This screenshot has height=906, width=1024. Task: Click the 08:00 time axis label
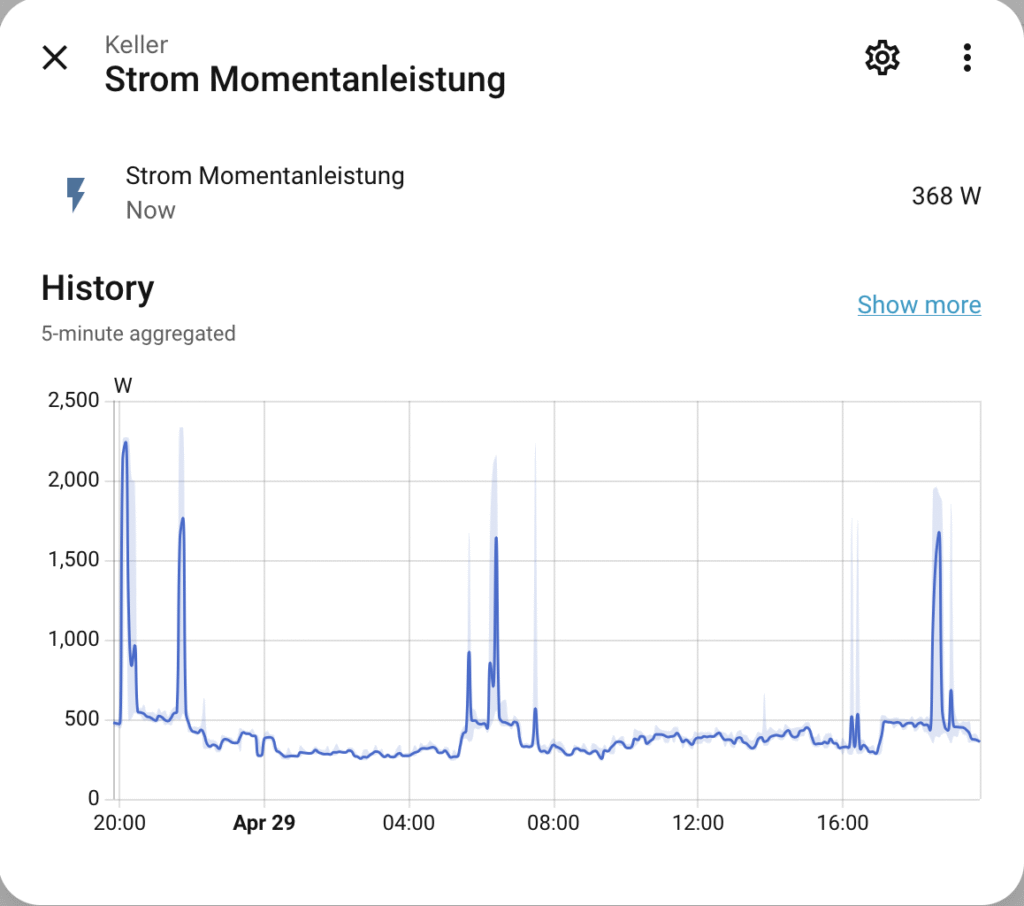[x=553, y=824]
